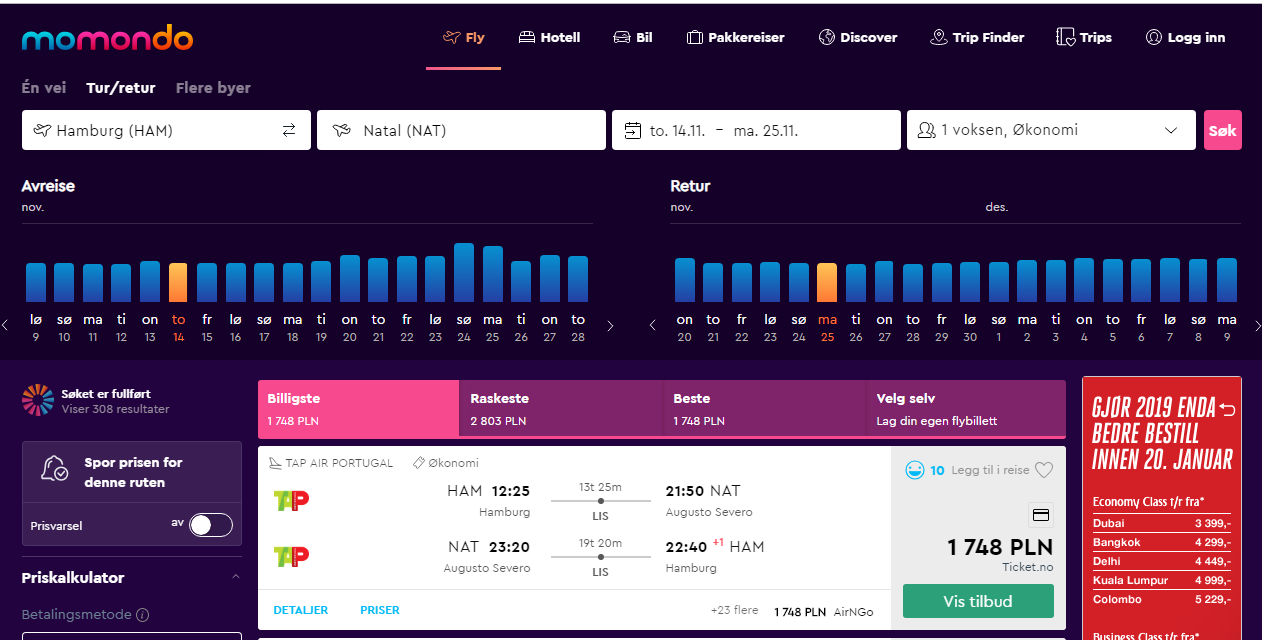
Task: Open the momondo logo homepage
Action: click(x=107, y=39)
